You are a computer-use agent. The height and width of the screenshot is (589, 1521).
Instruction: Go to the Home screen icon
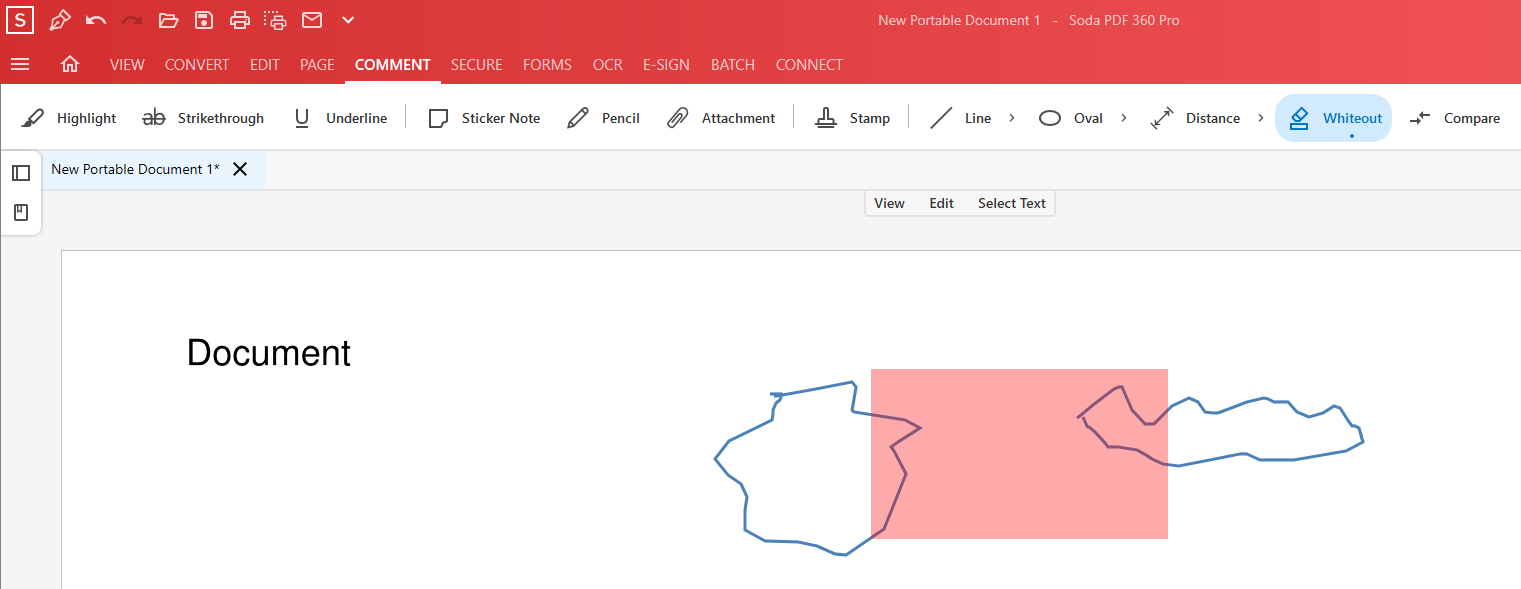pyautogui.click(x=70, y=64)
